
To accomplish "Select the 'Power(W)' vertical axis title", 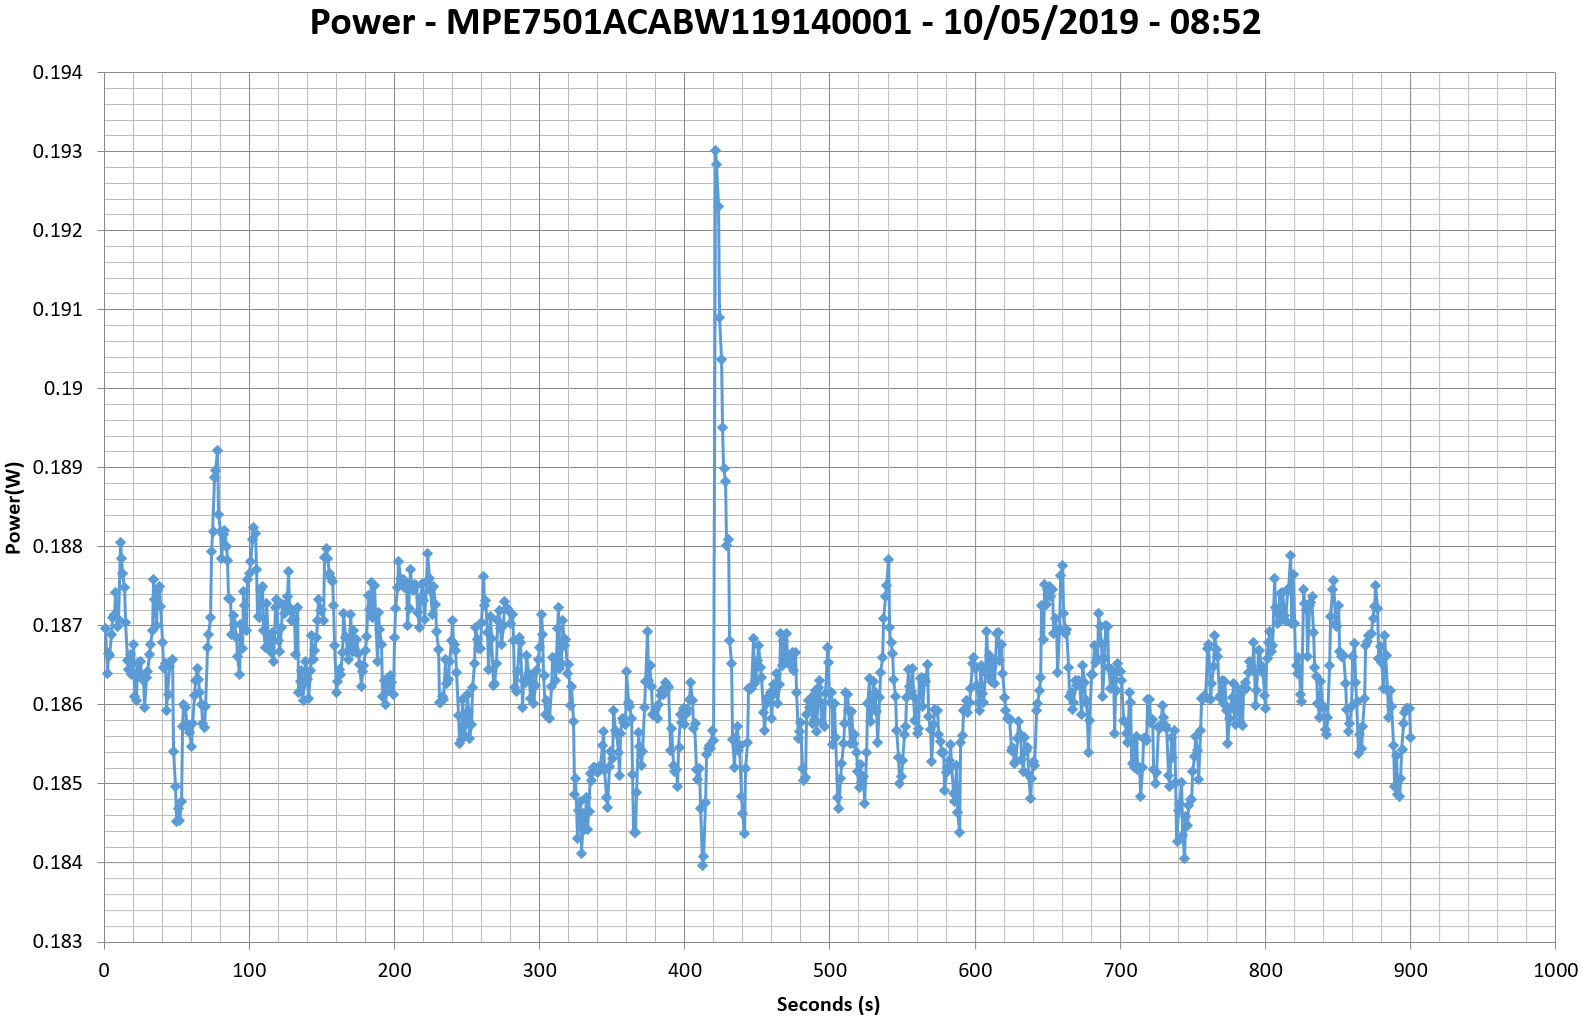I will coord(13,507).
